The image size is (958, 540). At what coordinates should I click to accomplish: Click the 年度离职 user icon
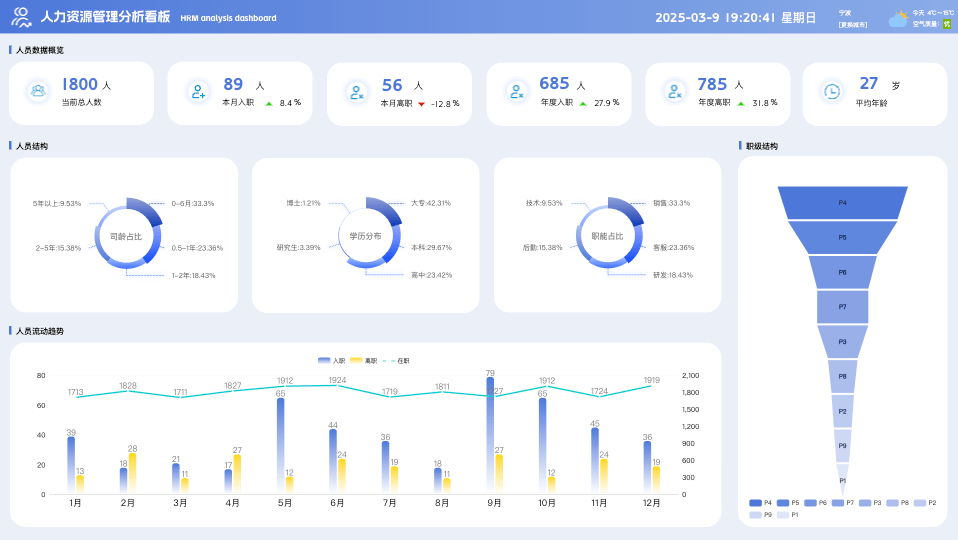674,92
